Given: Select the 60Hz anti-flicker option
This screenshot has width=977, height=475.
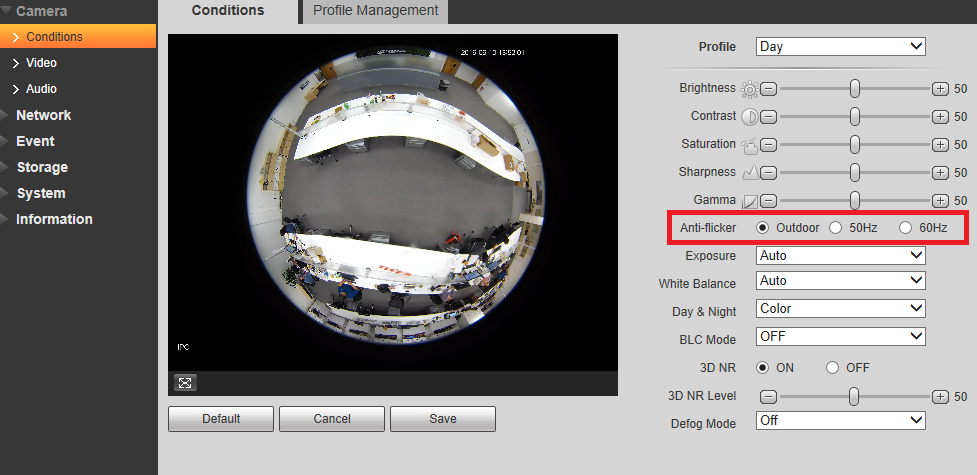Looking at the screenshot, I should tap(905, 228).
